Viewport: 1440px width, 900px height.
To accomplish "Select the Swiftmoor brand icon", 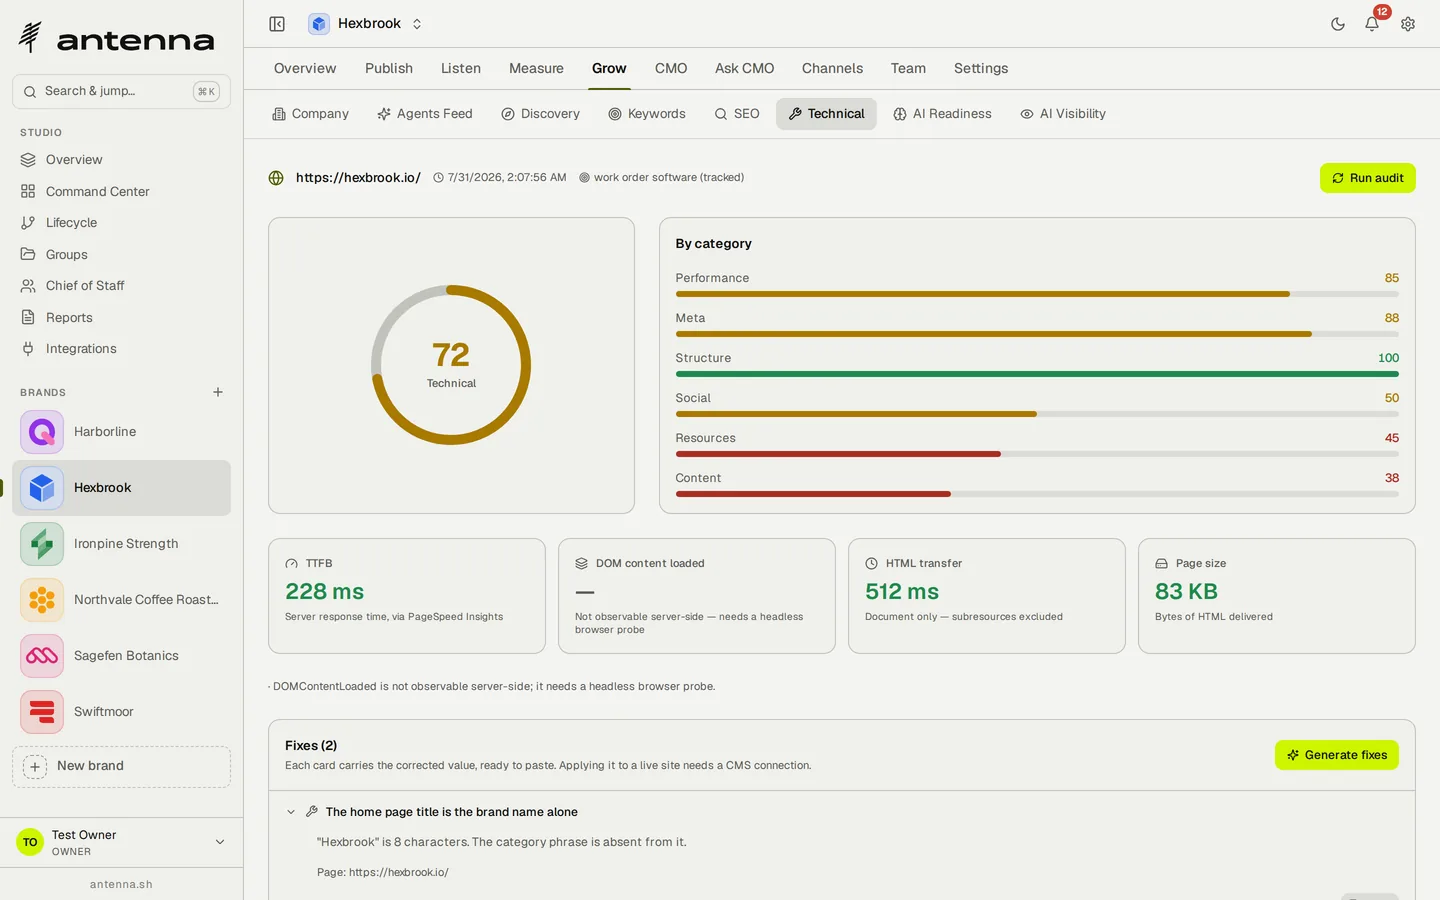I will (x=42, y=712).
